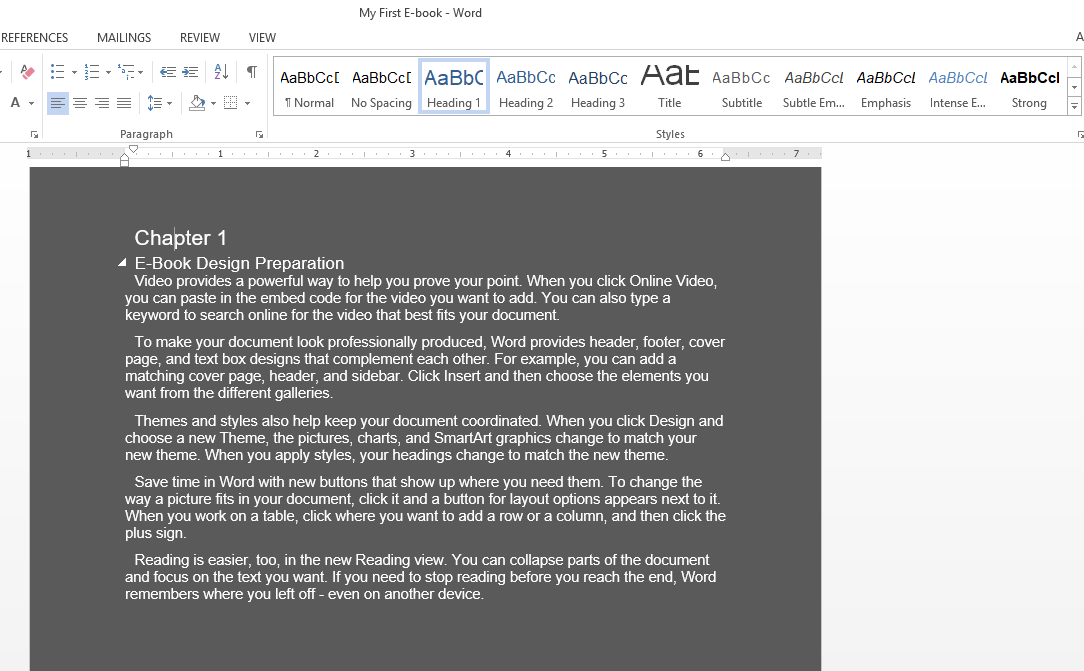Justify the paragraph text
The width and height of the screenshot is (1084, 671).
(124, 103)
